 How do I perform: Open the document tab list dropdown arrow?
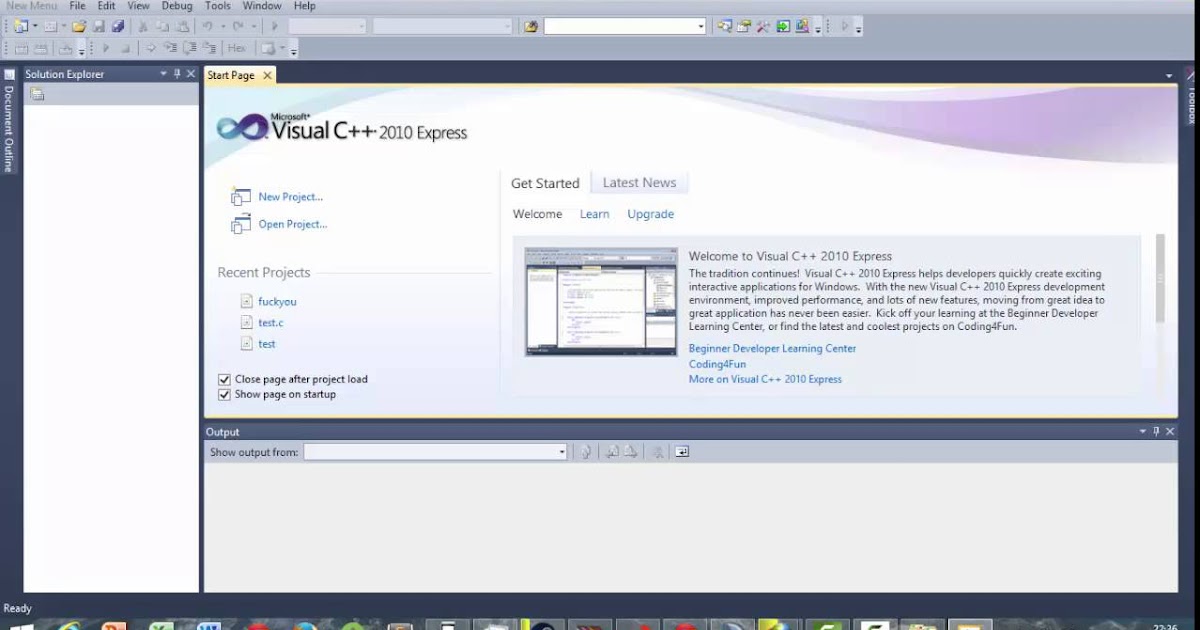point(1169,76)
